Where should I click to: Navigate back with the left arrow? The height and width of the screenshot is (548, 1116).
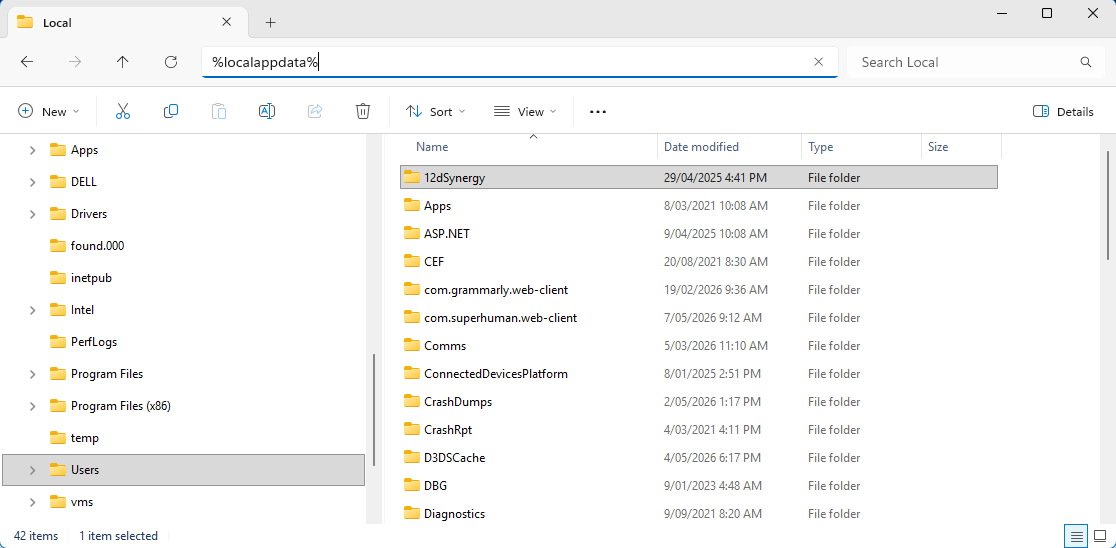27,62
